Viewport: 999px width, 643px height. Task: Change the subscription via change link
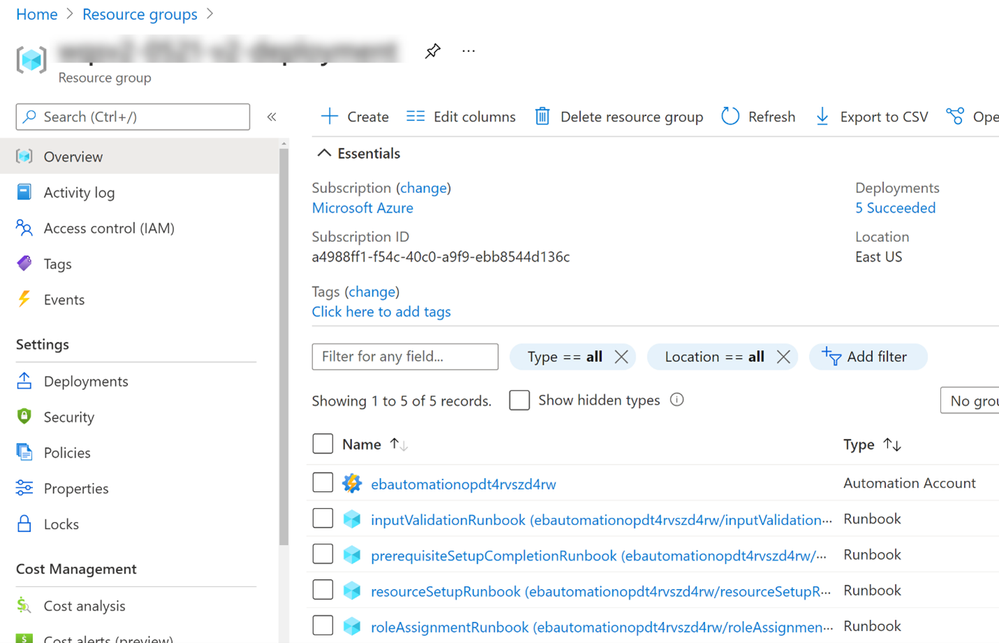[x=423, y=188]
